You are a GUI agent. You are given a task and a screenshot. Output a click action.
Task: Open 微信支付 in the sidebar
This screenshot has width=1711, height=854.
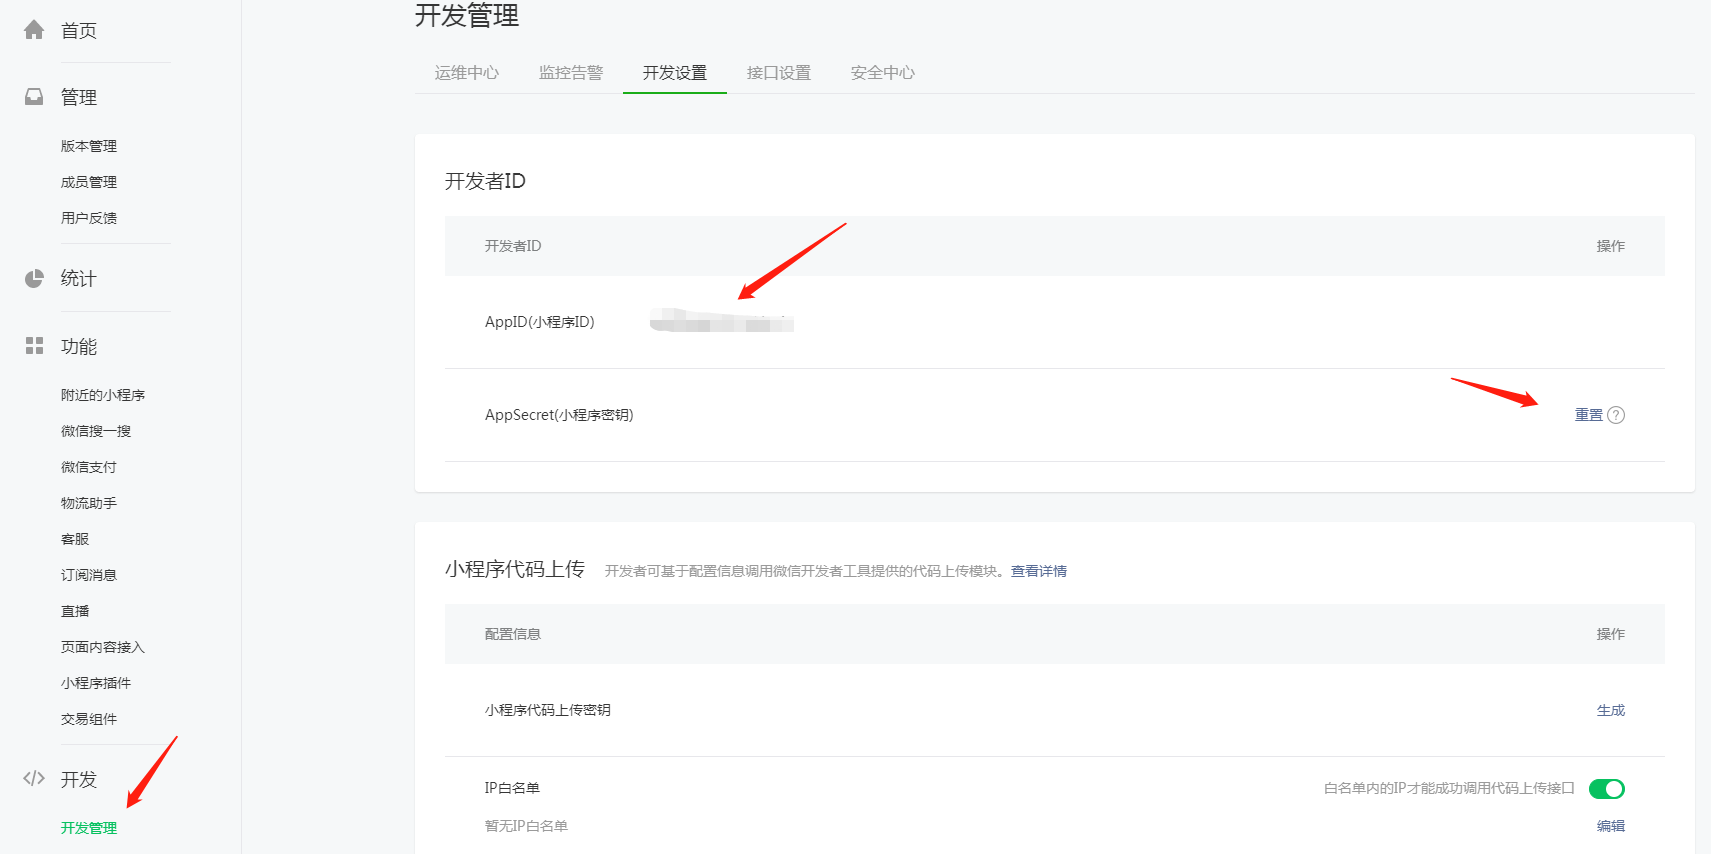pyautogui.click(x=89, y=467)
